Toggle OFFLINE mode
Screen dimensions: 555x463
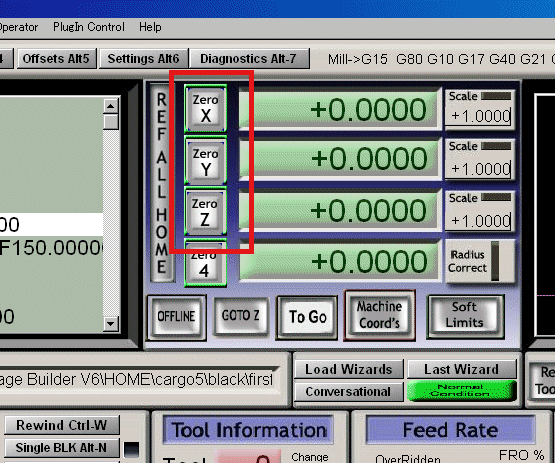point(176,317)
